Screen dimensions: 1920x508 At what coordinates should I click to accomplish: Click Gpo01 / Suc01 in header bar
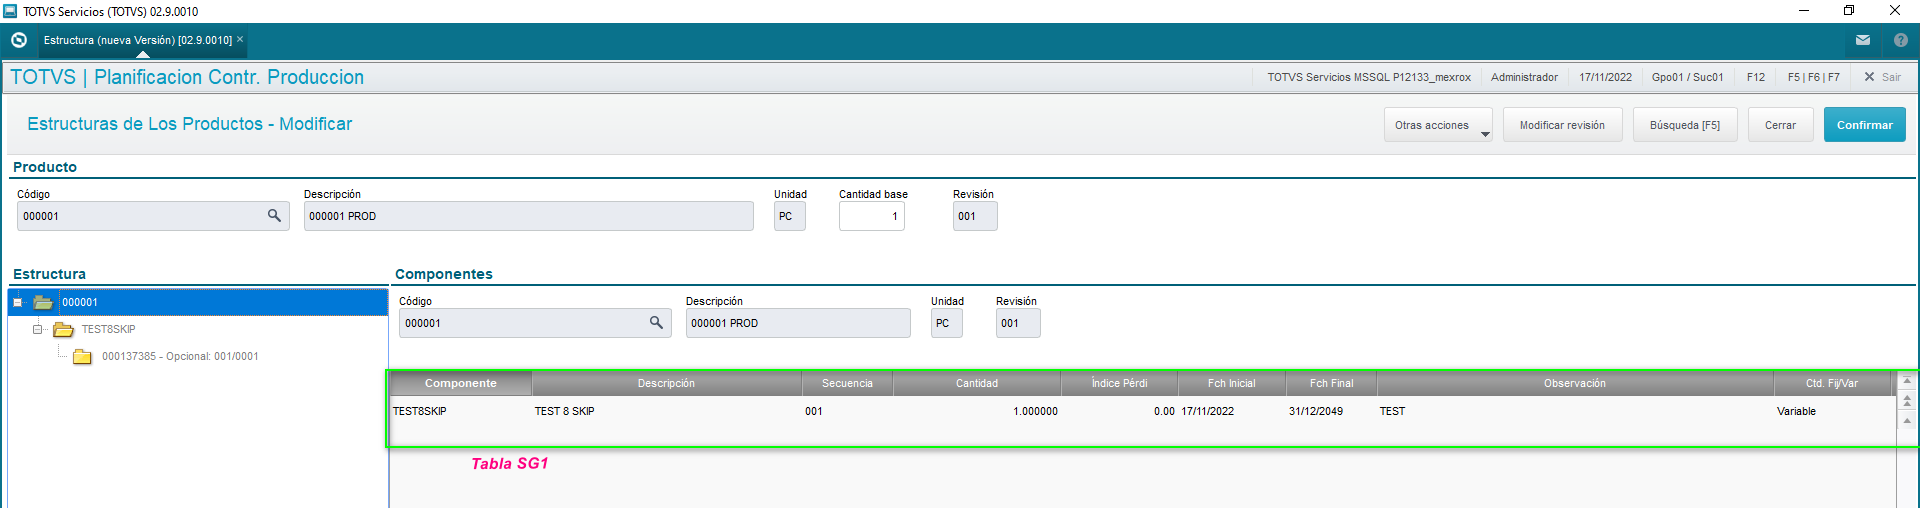pyautogui.click(x=1687, y=77)
